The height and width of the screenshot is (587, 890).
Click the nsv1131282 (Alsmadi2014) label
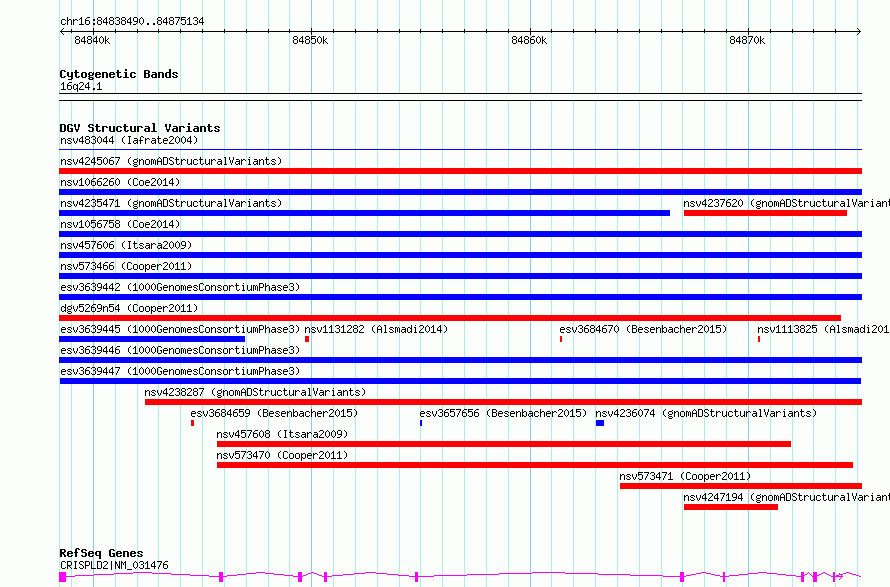coord(376,329)
